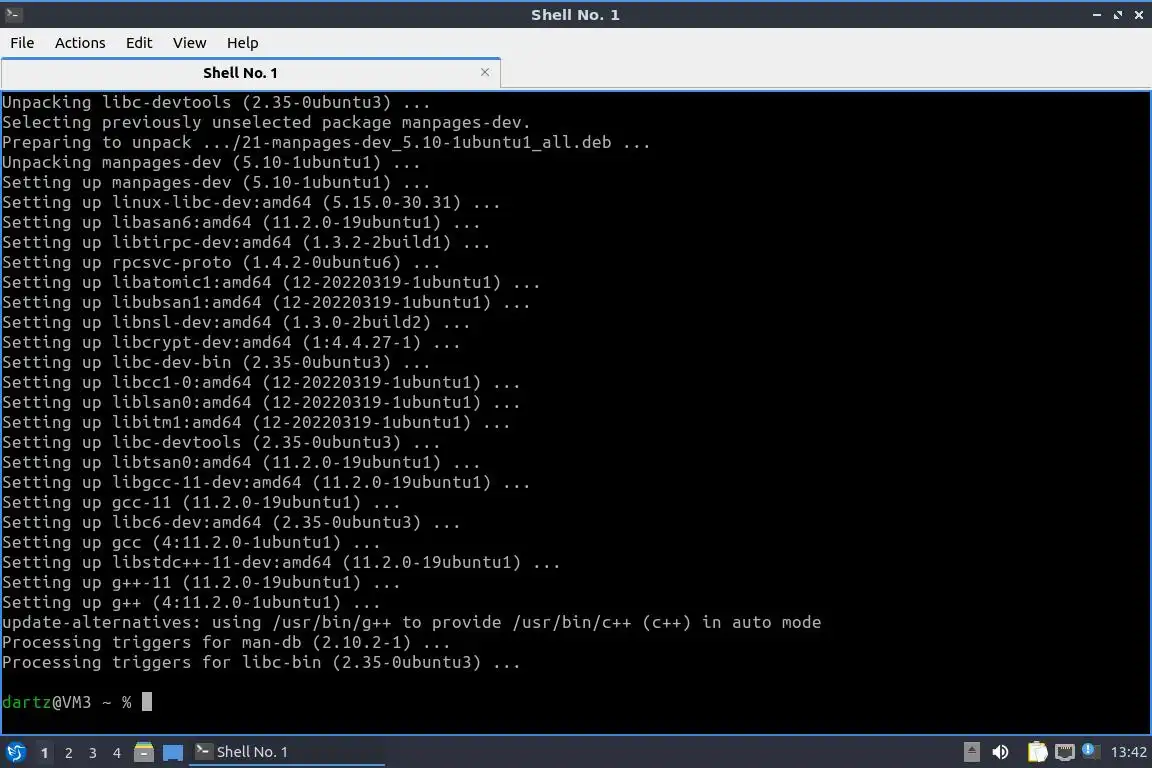Screen dimensions: 1152x768
Task: Click the 'Setting up libstdc++-11-dev:amd64' line
Action: (x=281, y=562)
